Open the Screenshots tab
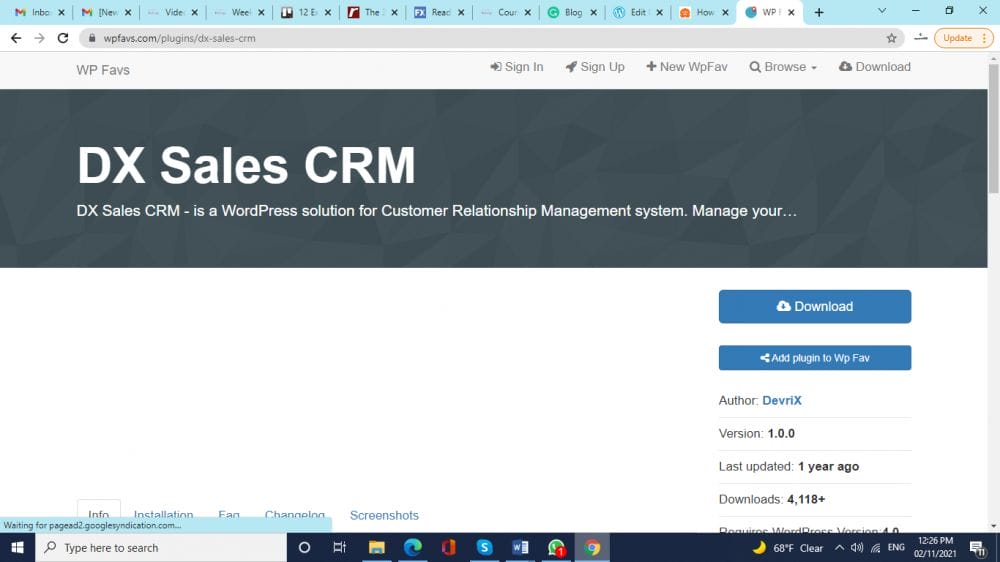 [x=384, y=515]
